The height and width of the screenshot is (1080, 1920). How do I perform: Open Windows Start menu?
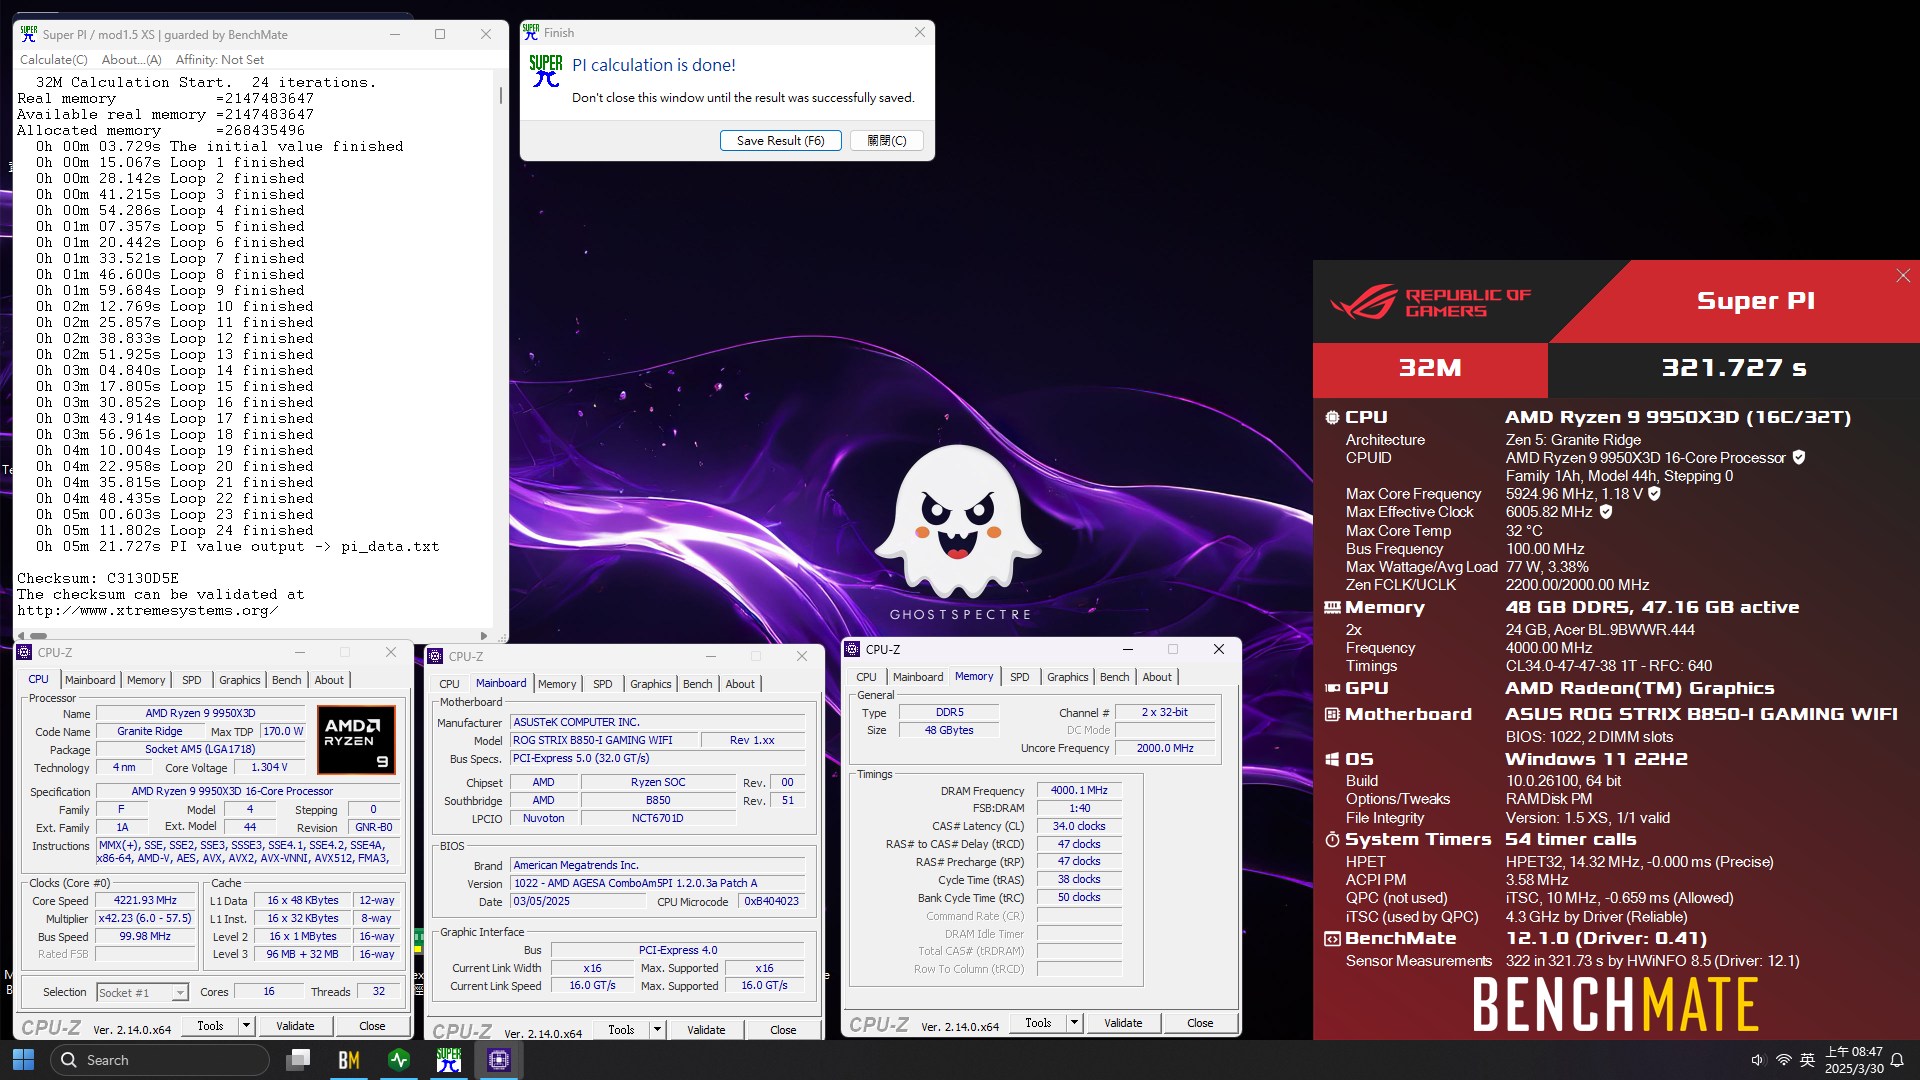coord(23,1060)
